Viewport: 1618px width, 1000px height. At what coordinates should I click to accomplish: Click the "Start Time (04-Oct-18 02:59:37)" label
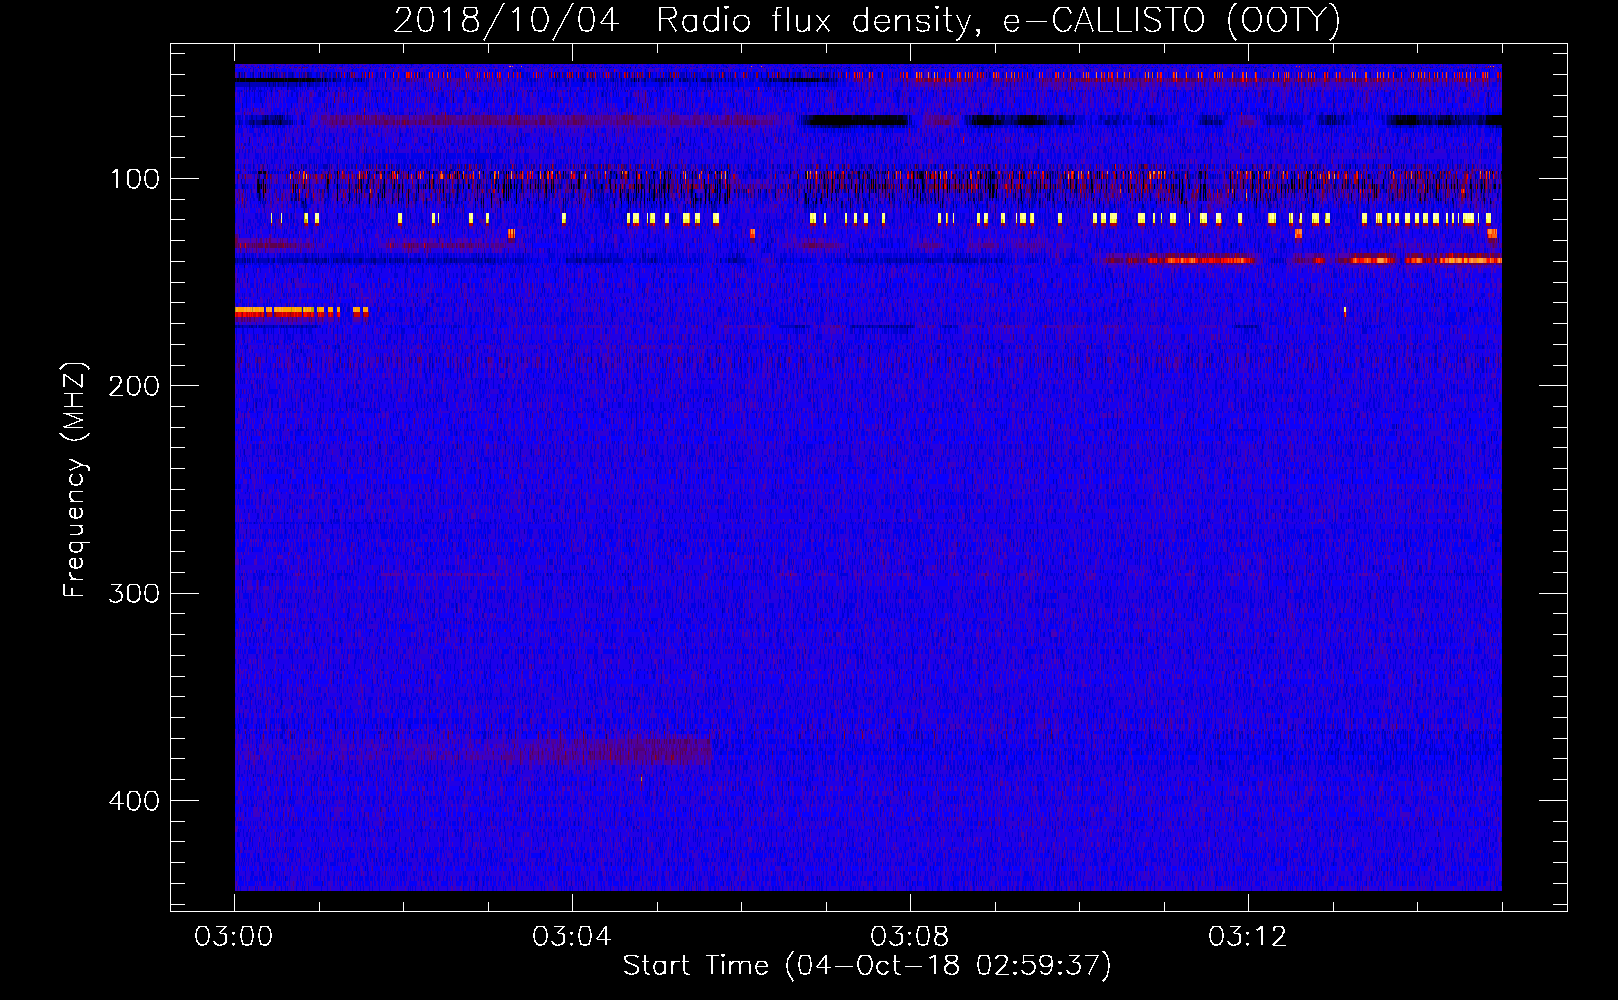[867, 966]
